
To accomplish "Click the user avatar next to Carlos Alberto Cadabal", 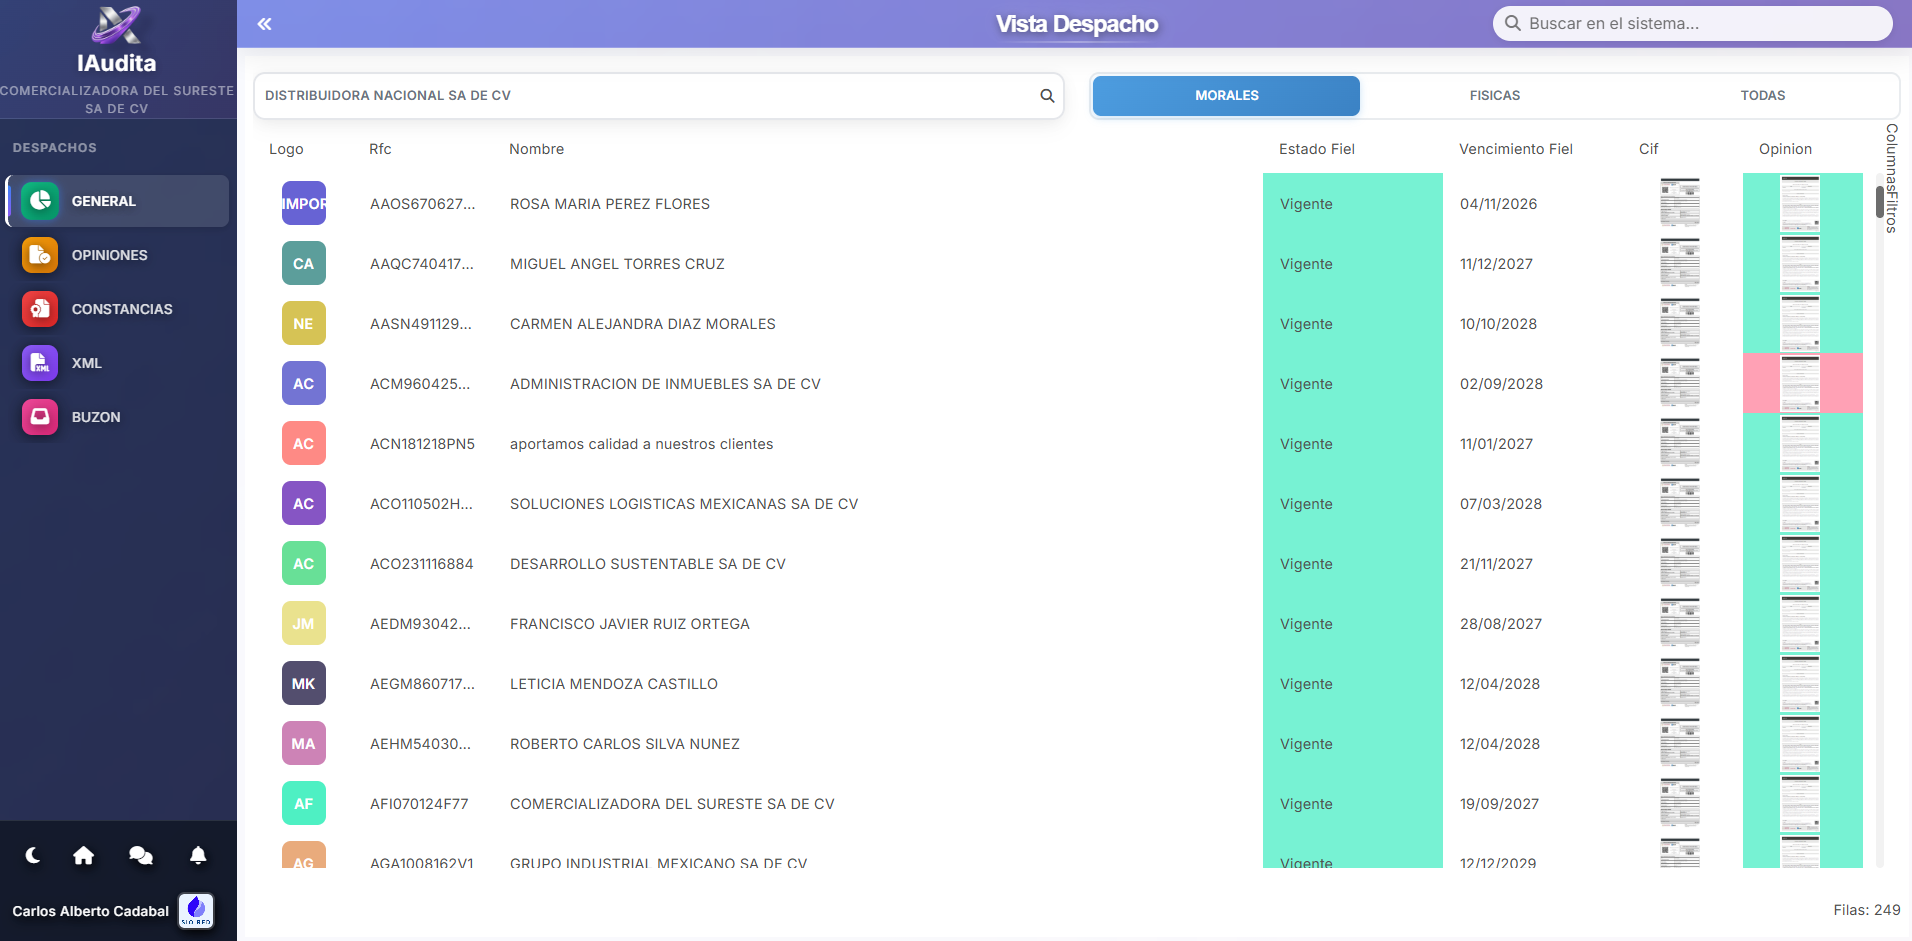I will click(x=196, y=910).
